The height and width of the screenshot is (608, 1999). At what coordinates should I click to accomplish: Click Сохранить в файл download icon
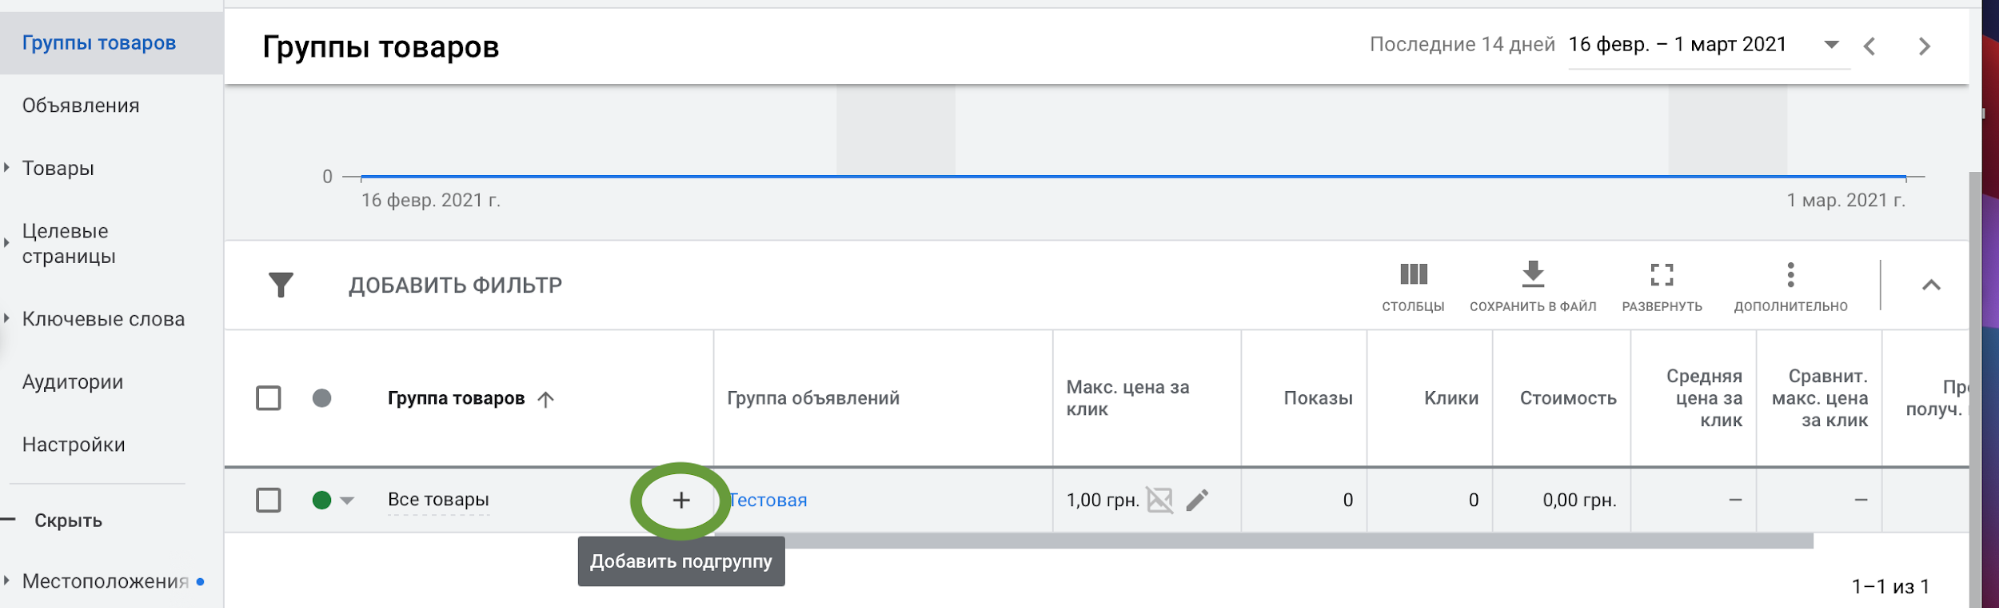[1532, 275]
